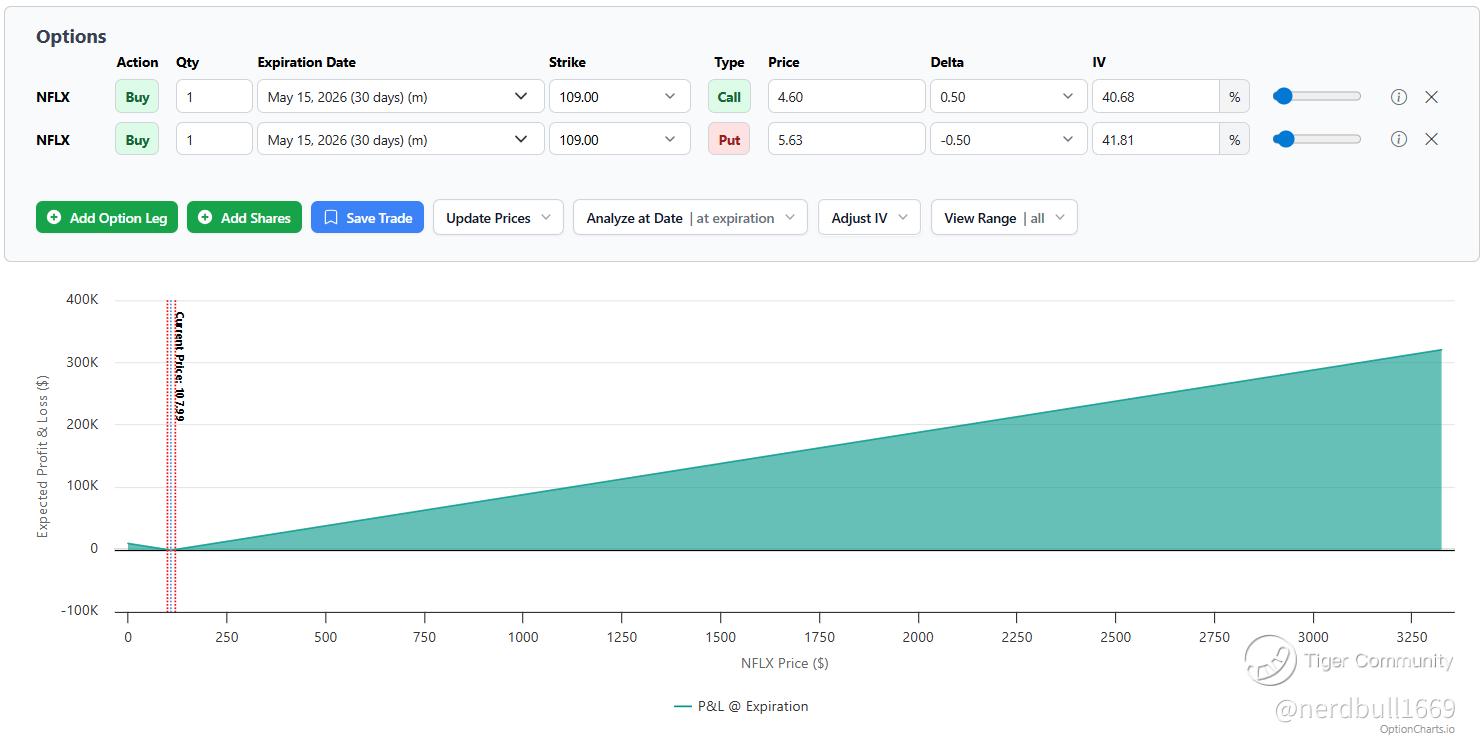Switch the Put type badge
The width and height of the screenshot is (1484, 742).
[729, 139]
